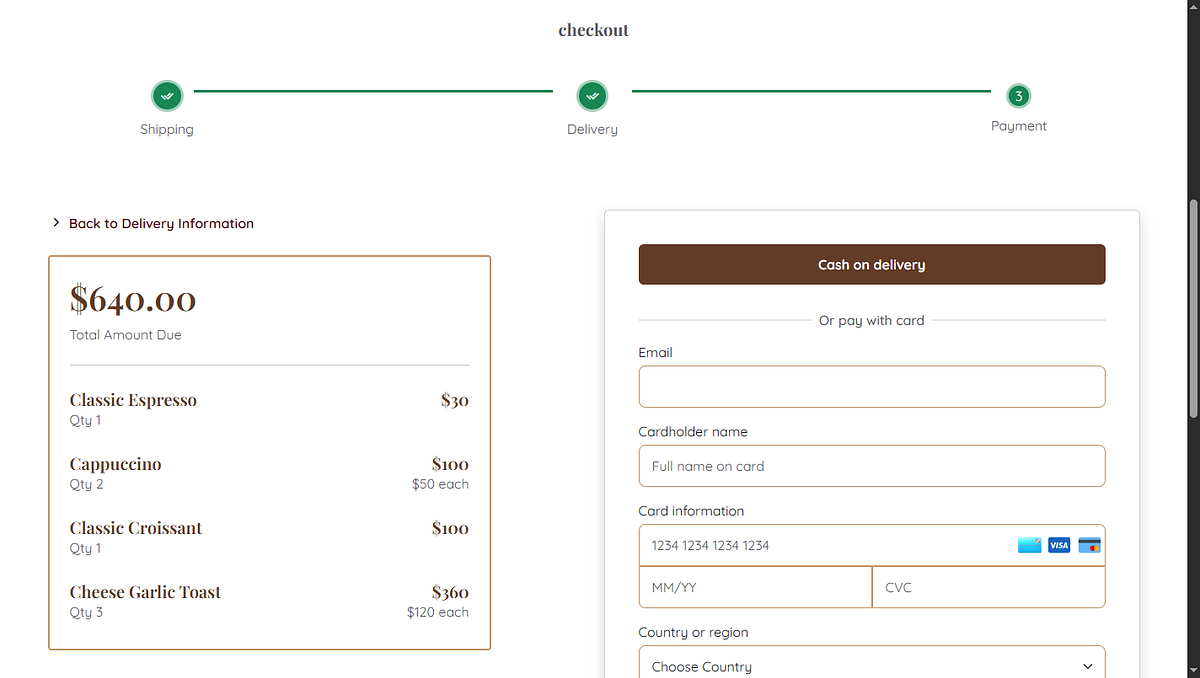
Task: Select the Shipping step label
Action: pyautogui.click(x=167, y=129)
